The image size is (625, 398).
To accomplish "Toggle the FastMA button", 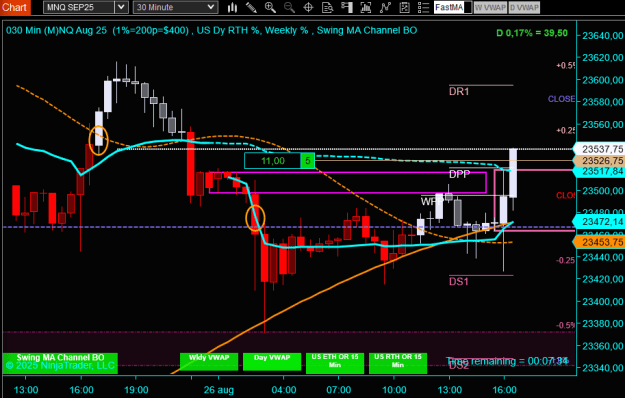I will point(453,7).
